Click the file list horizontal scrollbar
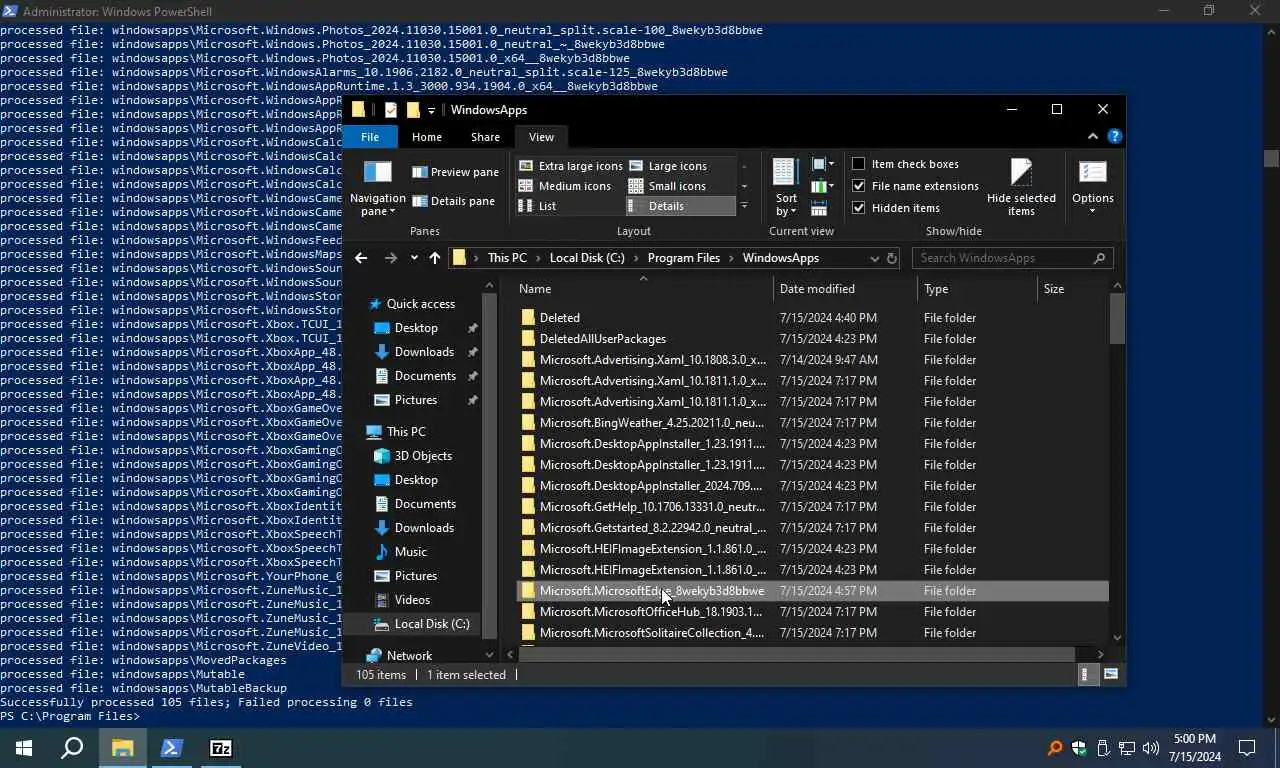 click(x=796, y=654)
